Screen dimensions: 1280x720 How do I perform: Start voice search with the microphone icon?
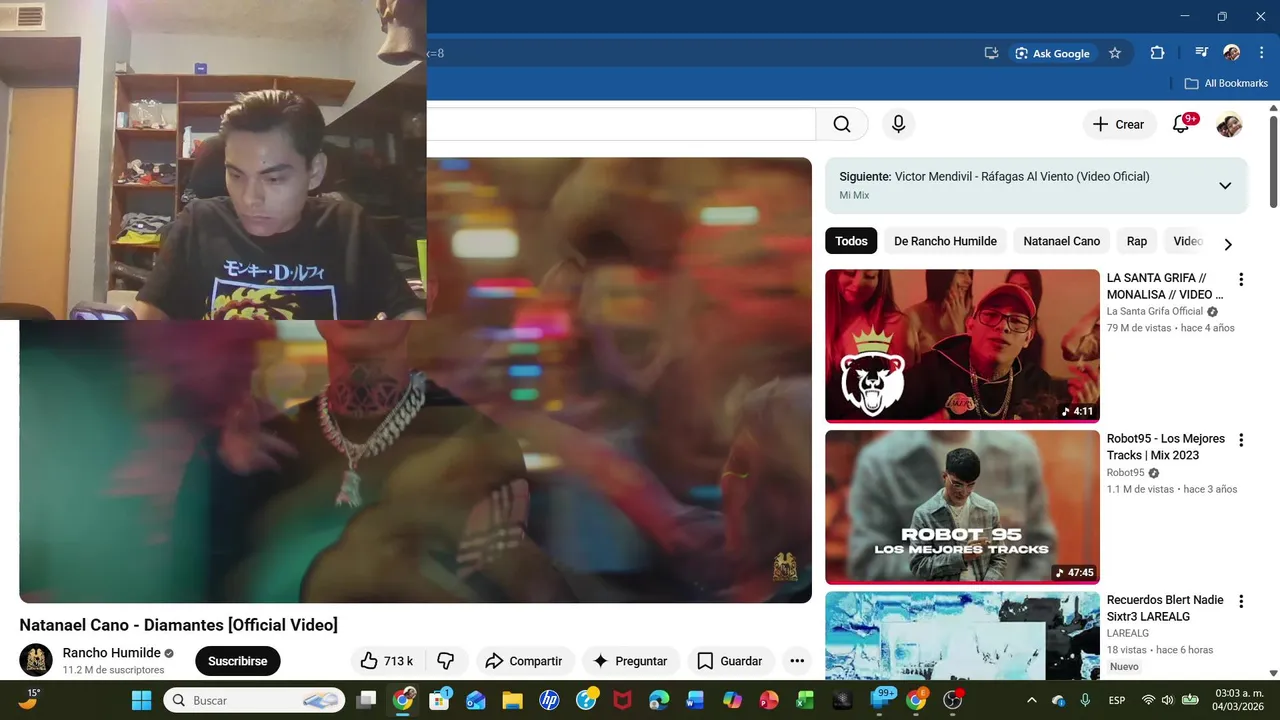point(898,124)
